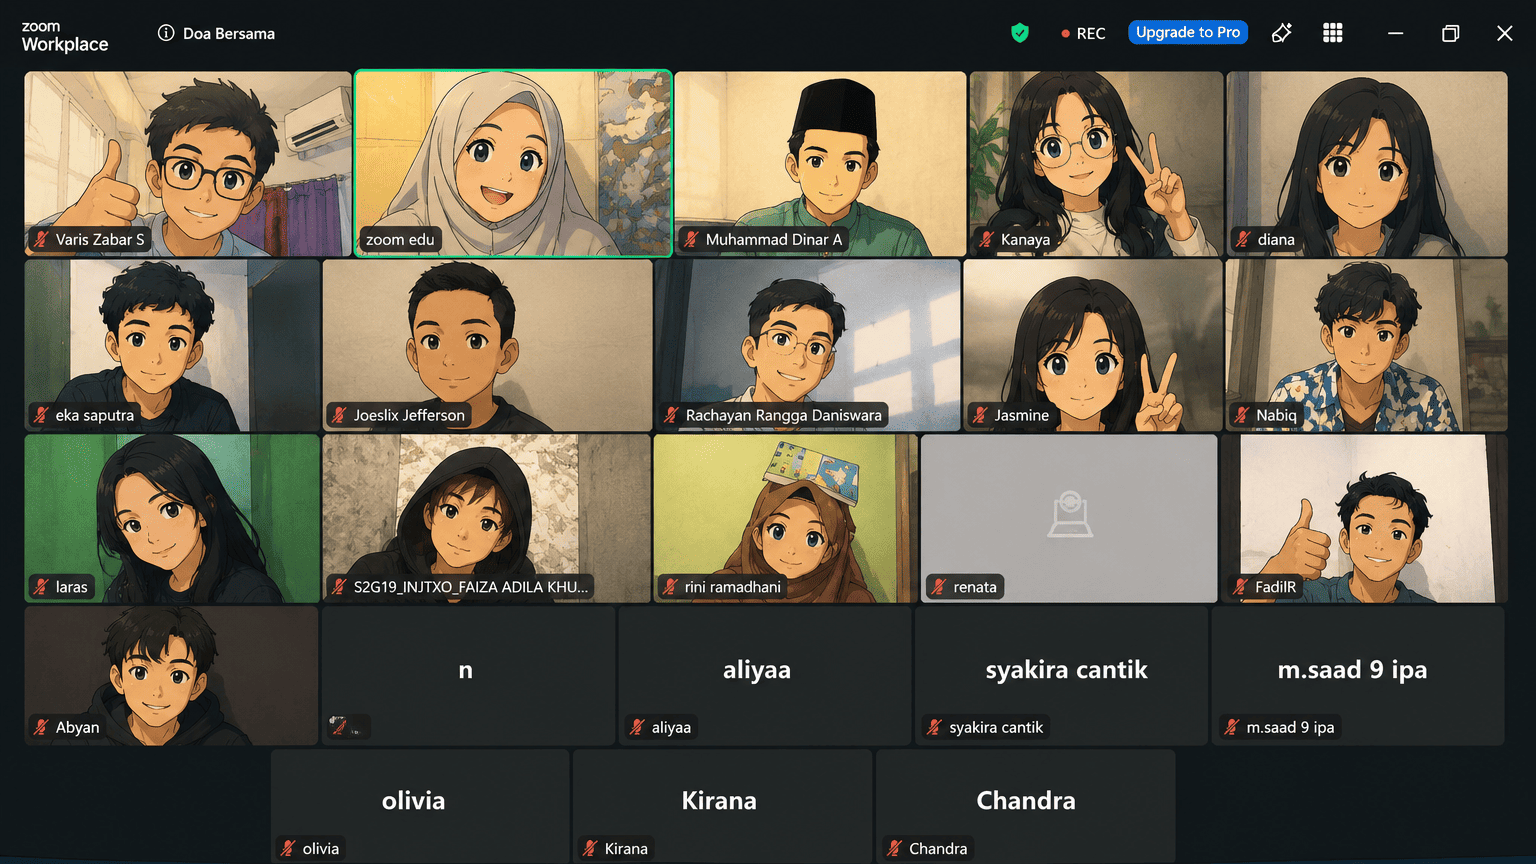Select eka saputra's video tile

(172, 346)
